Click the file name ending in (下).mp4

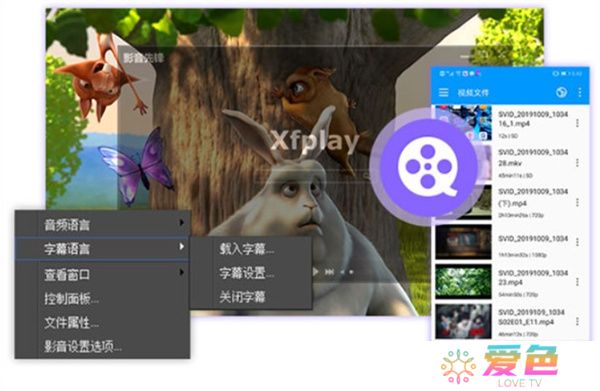pos(533,197)
